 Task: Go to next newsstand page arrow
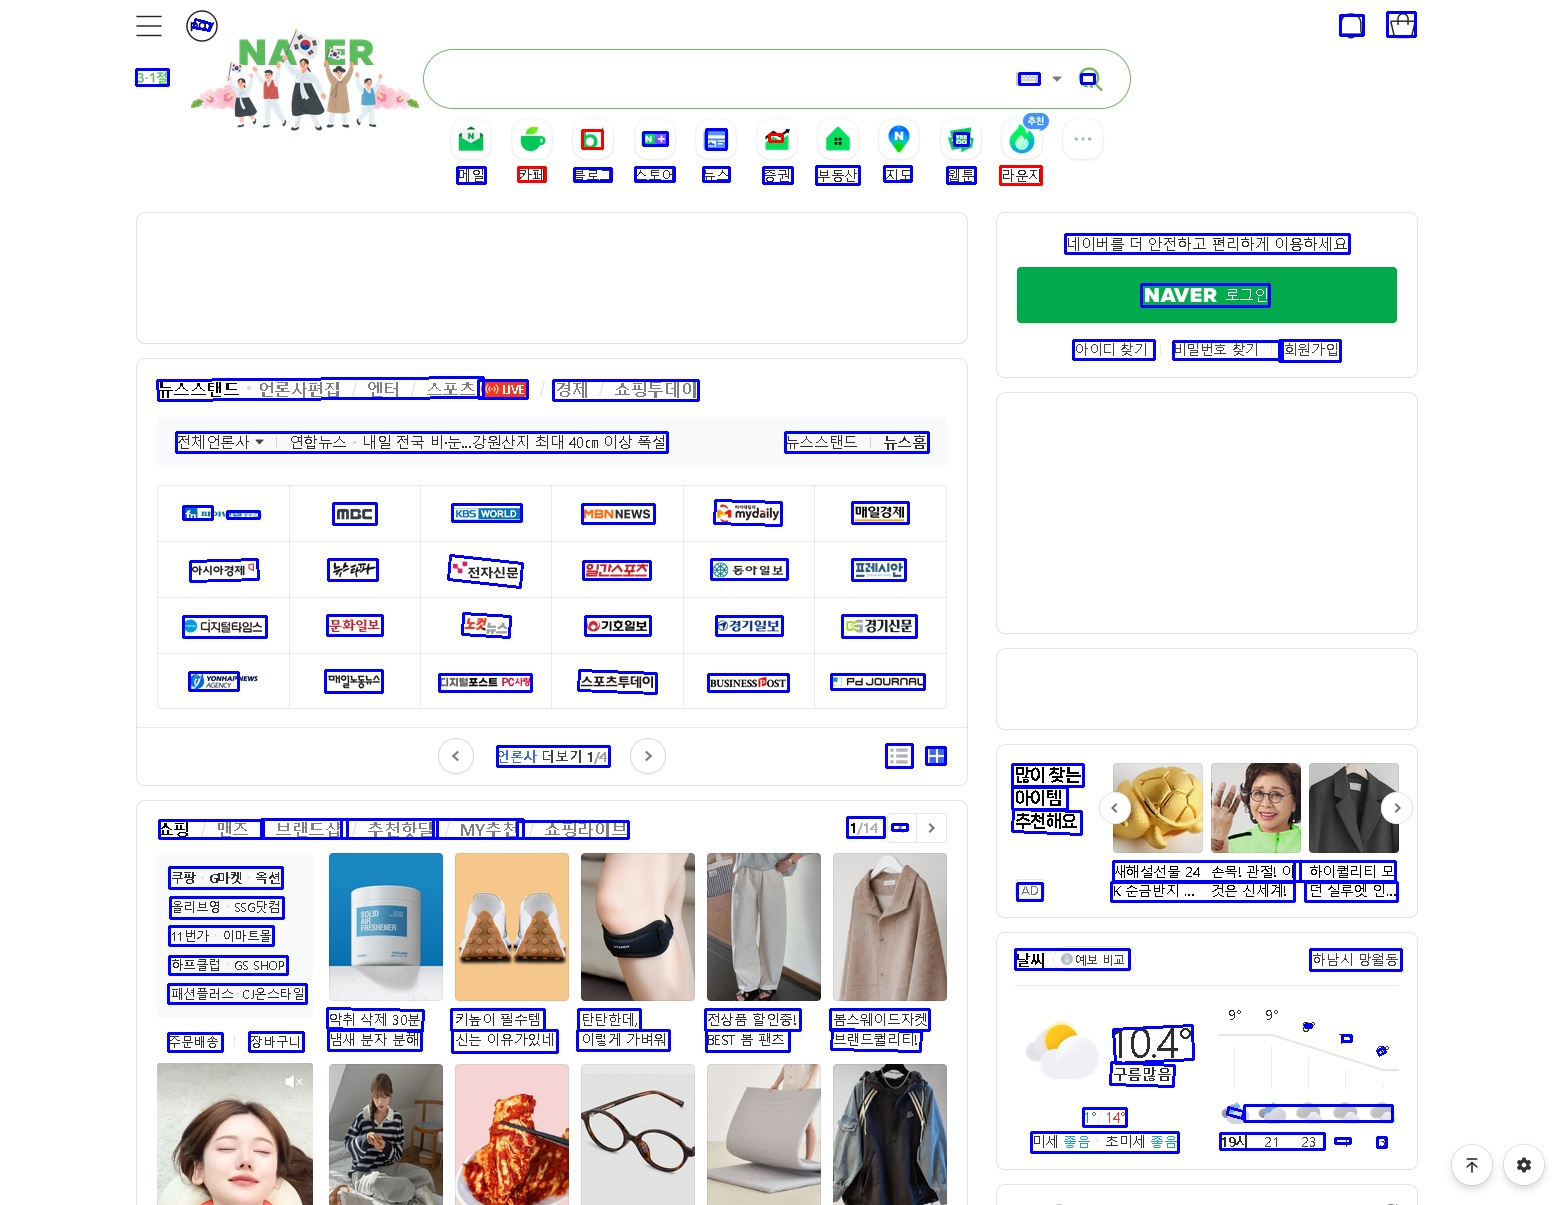click(648, 756)
